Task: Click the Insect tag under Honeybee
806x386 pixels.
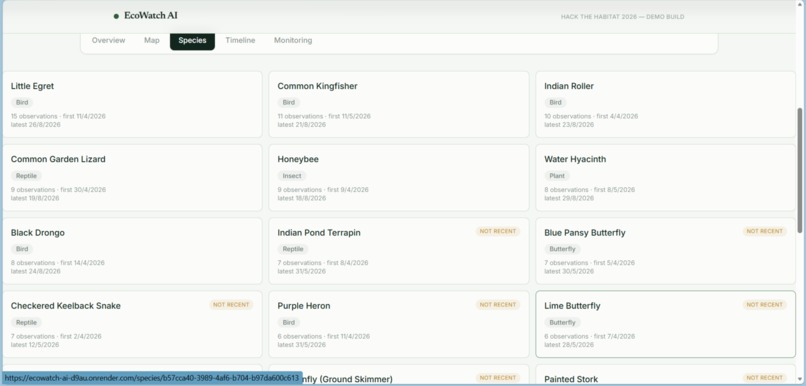Action: coord(292,176)
